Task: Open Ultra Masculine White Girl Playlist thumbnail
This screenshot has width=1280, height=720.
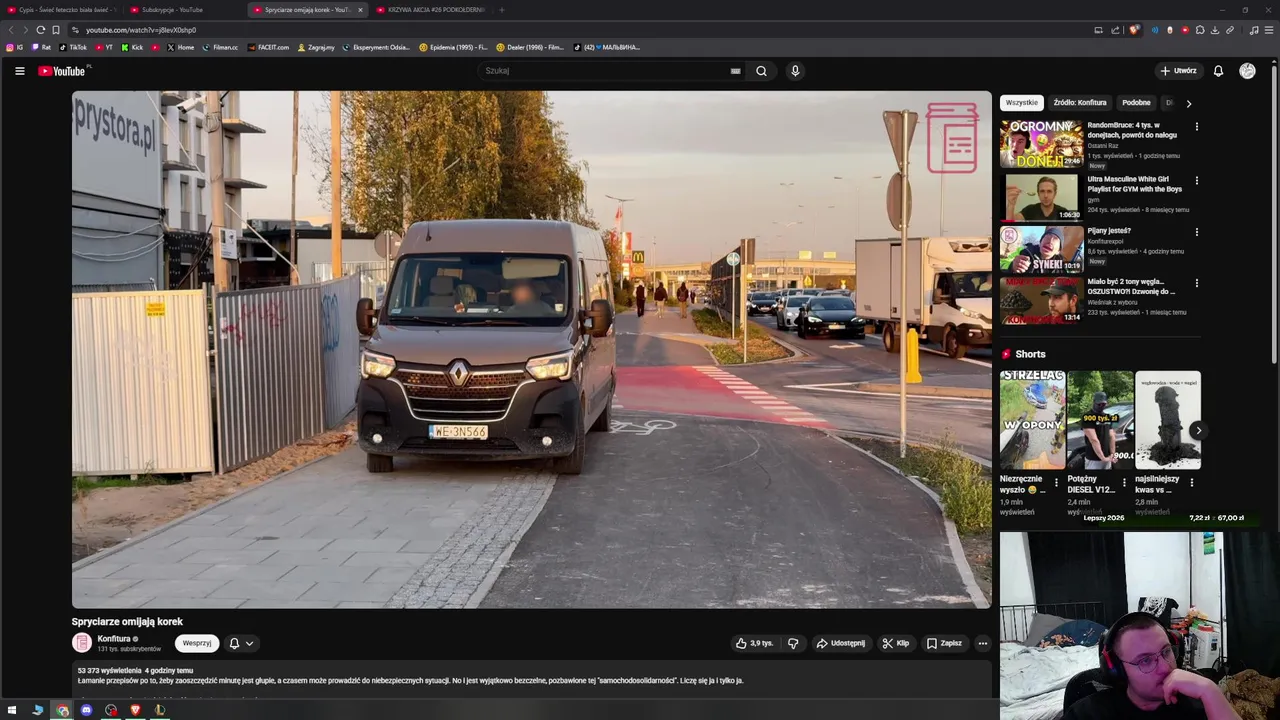Action: point(1041,197)
